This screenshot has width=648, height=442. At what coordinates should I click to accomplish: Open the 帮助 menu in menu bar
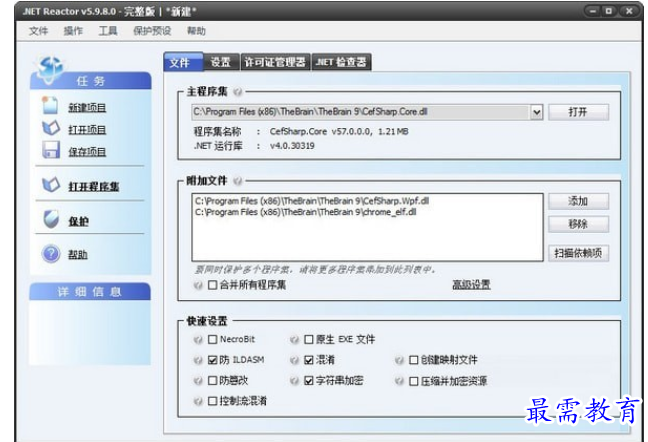[196, 31]
